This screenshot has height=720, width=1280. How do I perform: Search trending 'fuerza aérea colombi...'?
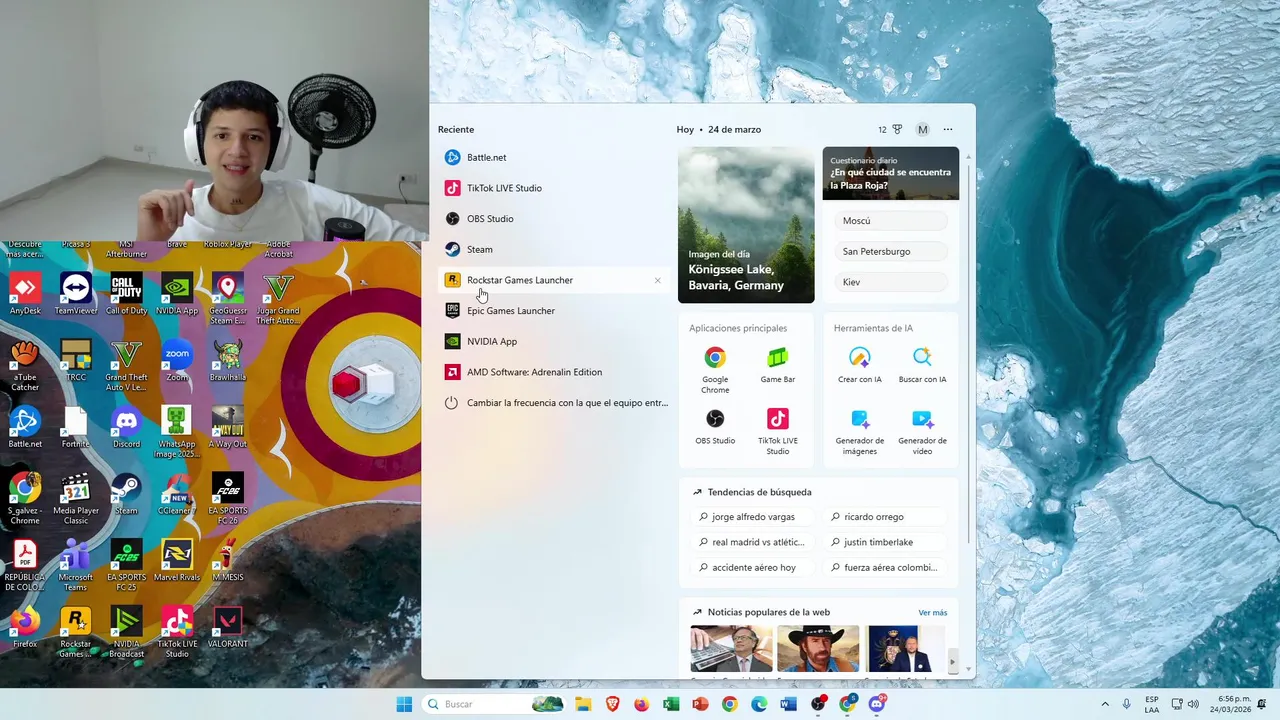[x=884, y=567]
